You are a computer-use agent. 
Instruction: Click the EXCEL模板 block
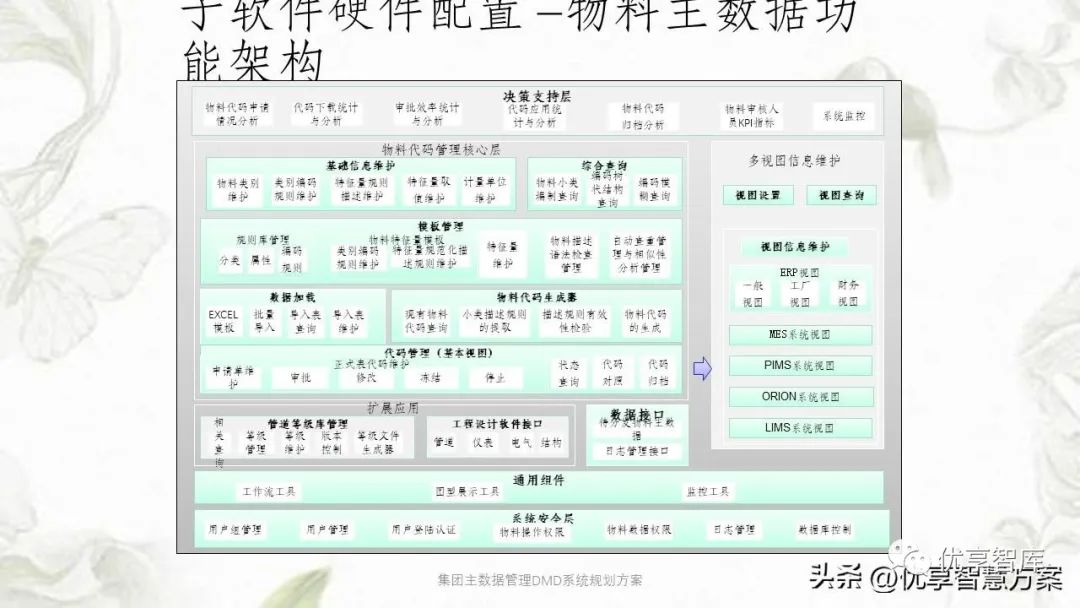pos(224,321)
